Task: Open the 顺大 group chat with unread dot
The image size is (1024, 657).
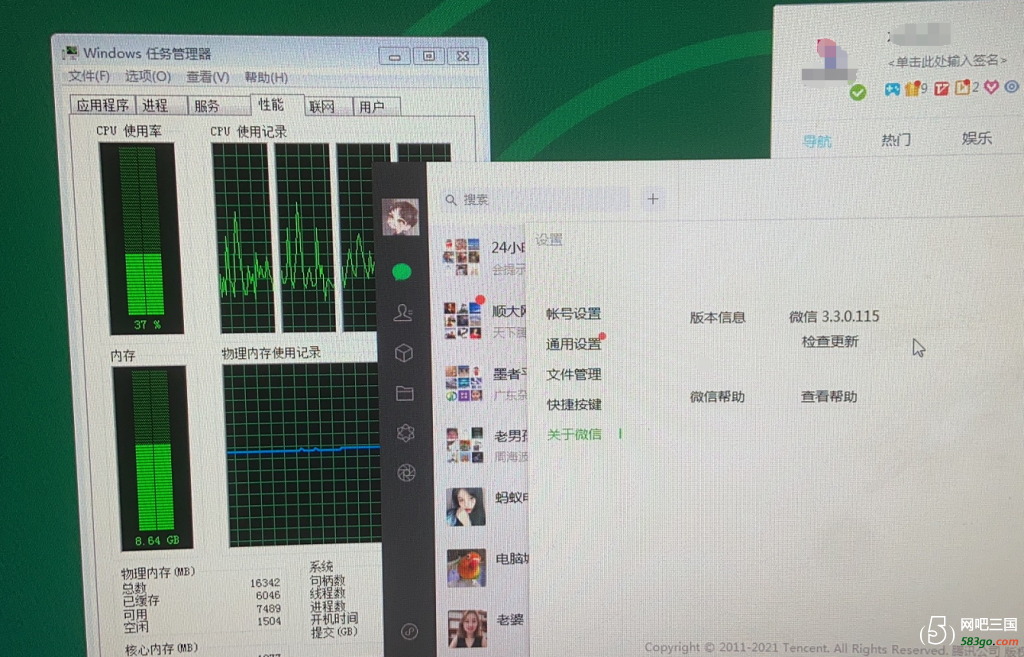Action: 484,320
